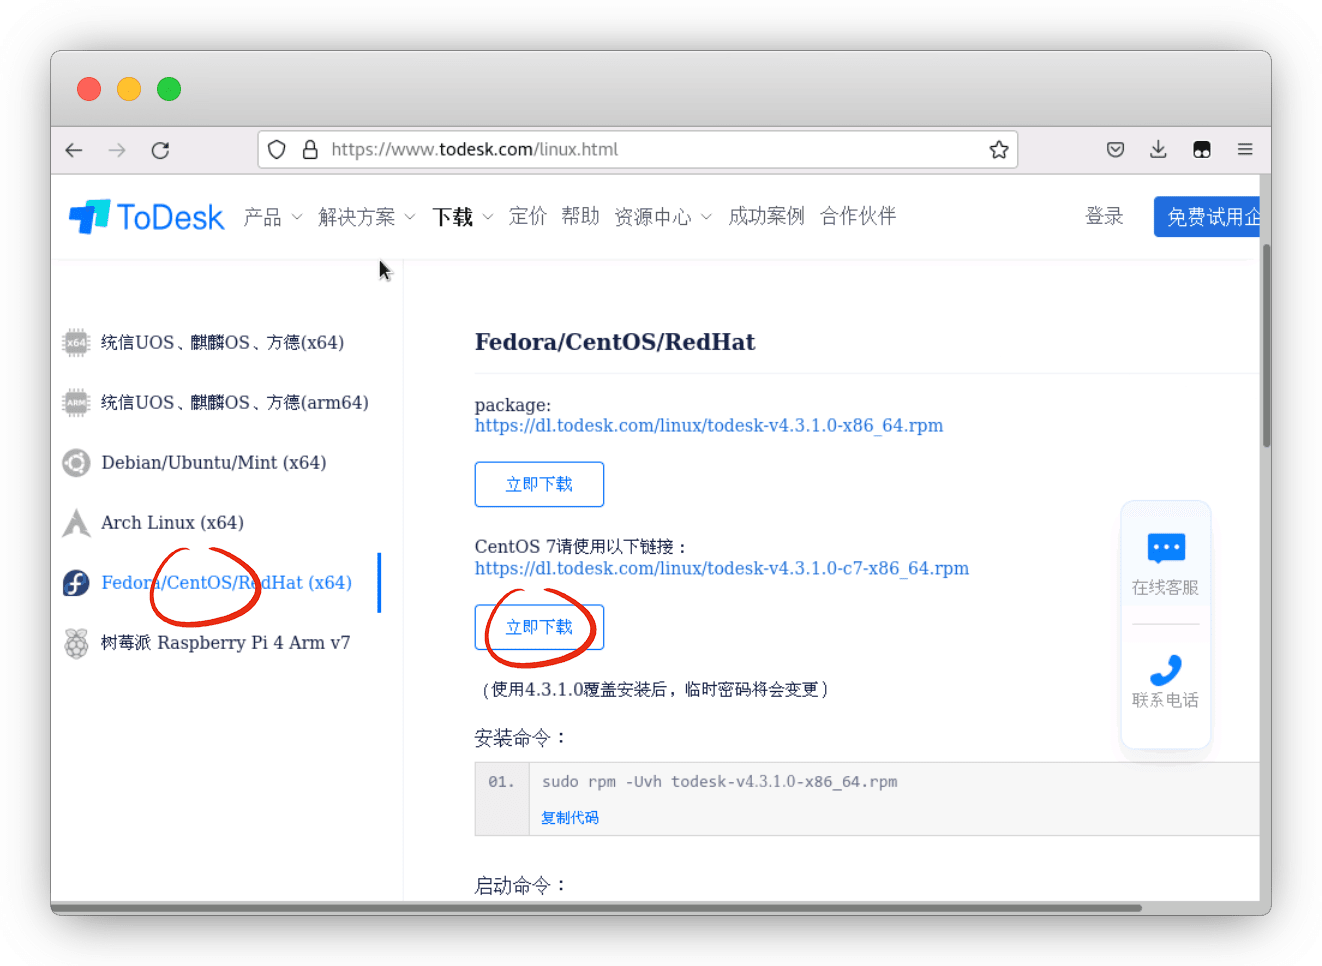Select Arch Linux (x64) in sidebar
1322x966 pixels.
pyautogui.click(x=172, y=523)
